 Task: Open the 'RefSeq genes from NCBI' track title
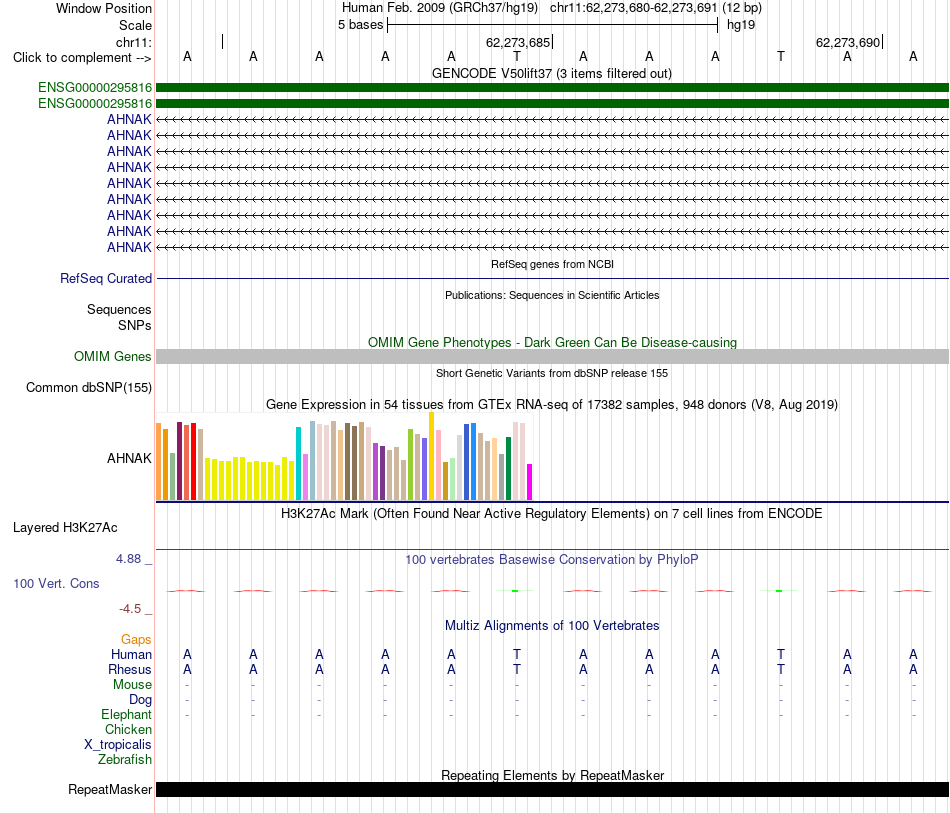click(552, 264)
